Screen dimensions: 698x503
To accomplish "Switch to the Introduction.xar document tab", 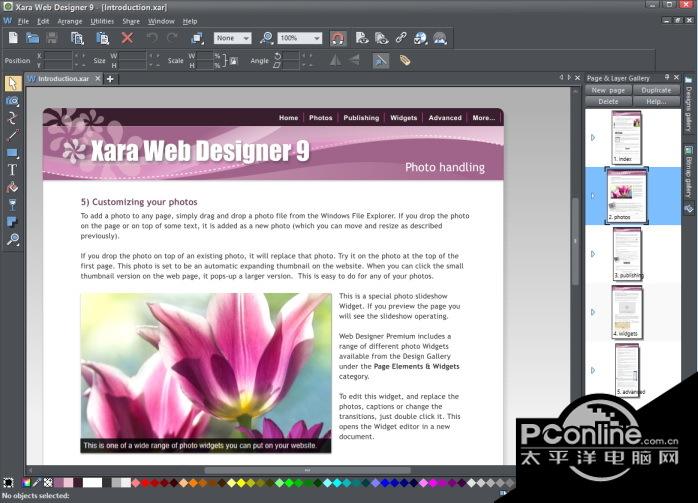I will [64, 79].
